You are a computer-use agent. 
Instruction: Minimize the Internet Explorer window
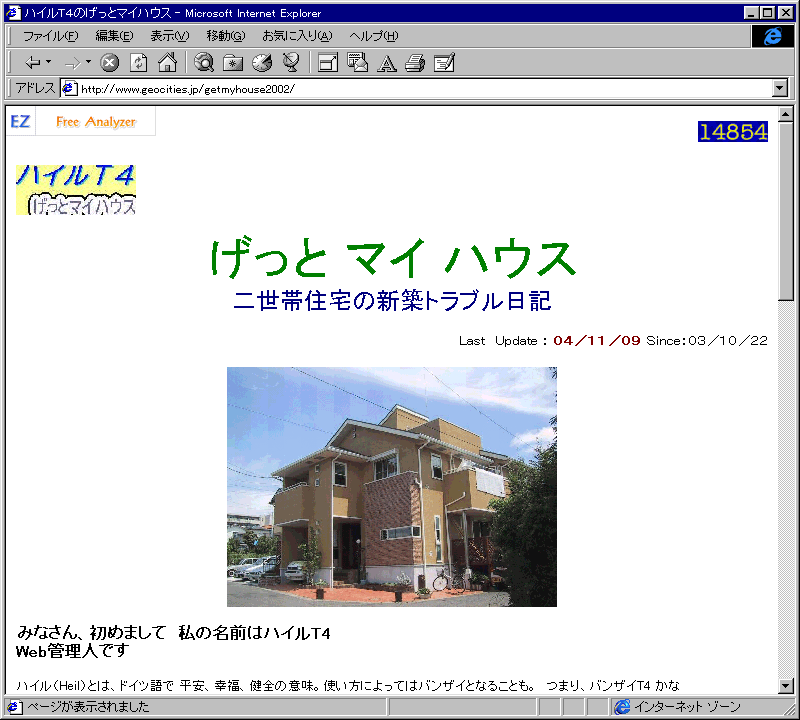click(x=751, y=13)
